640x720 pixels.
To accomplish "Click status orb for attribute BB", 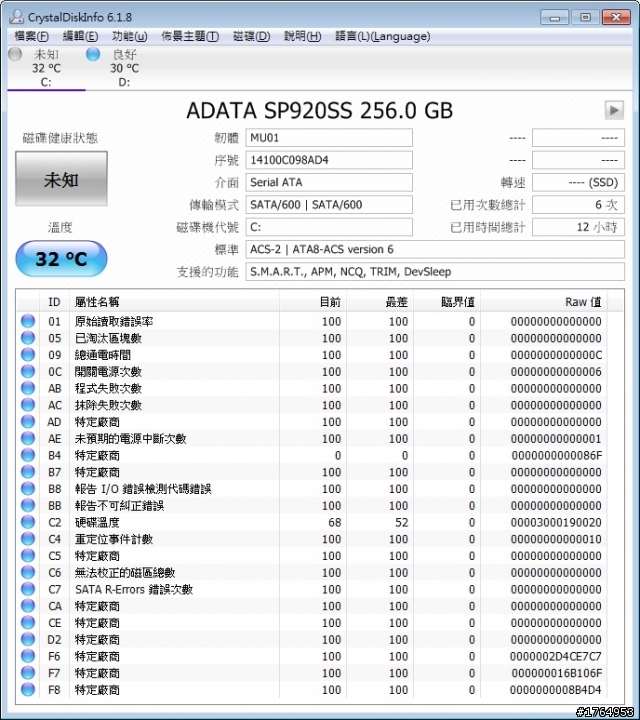I will tap(28, 506).
